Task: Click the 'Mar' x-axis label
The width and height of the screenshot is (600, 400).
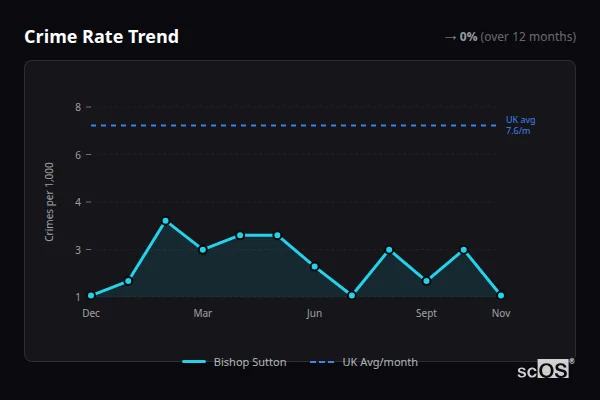Action: 203,313
